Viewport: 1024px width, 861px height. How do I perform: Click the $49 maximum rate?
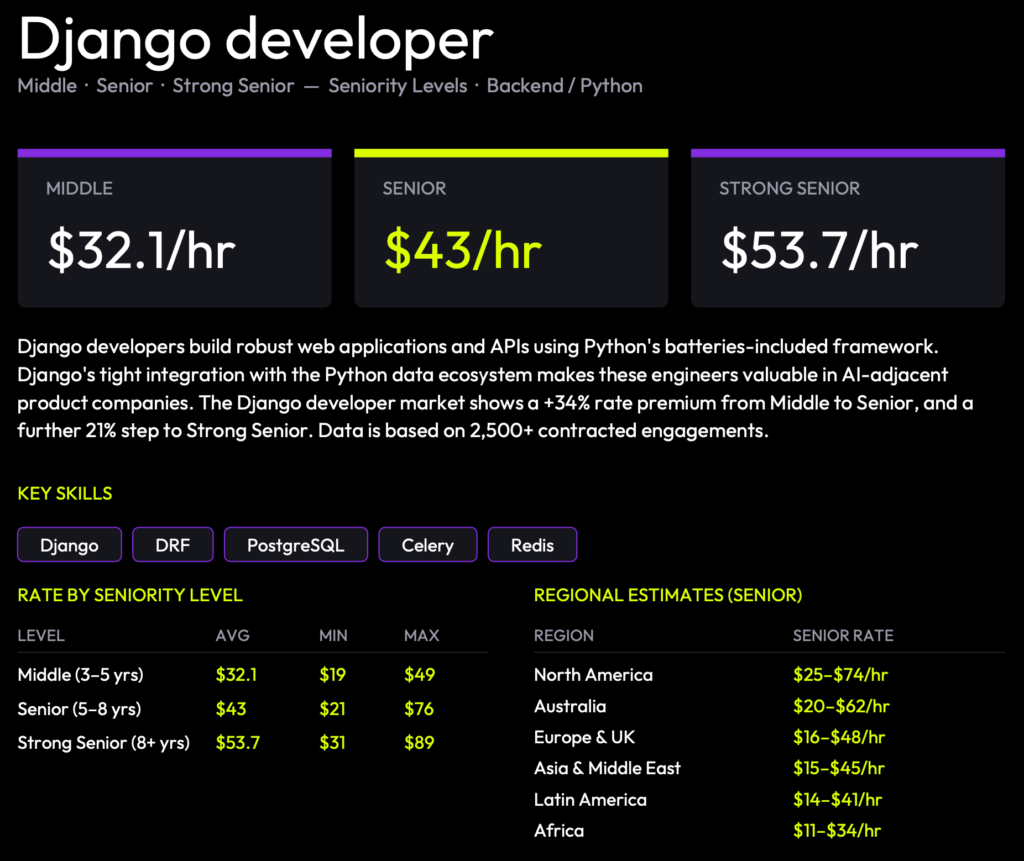pyautogui.click(x=419, y=675)
